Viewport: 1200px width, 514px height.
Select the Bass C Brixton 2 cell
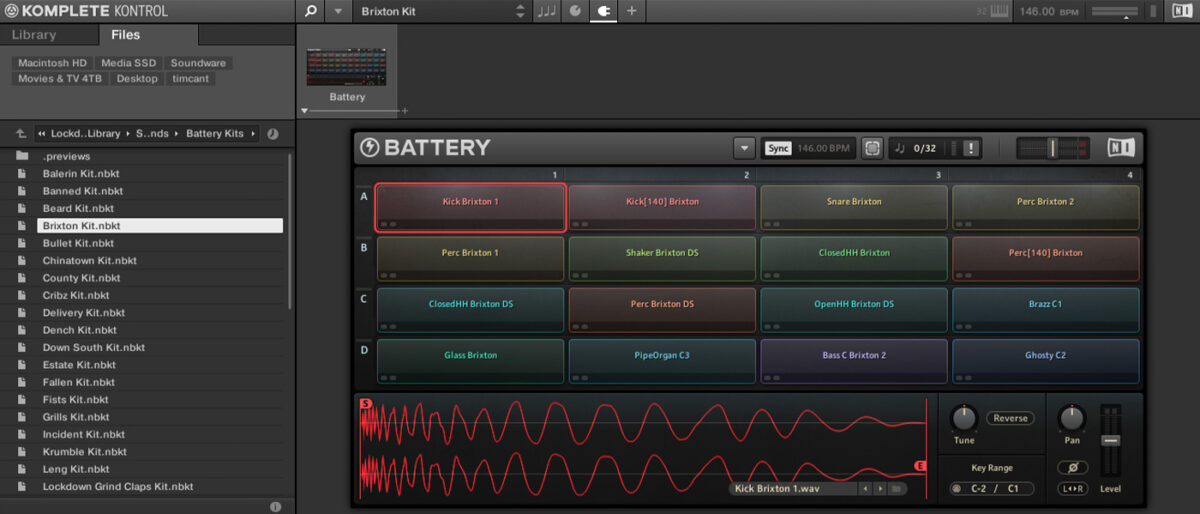pyautogui.click(x=854, y=361)
